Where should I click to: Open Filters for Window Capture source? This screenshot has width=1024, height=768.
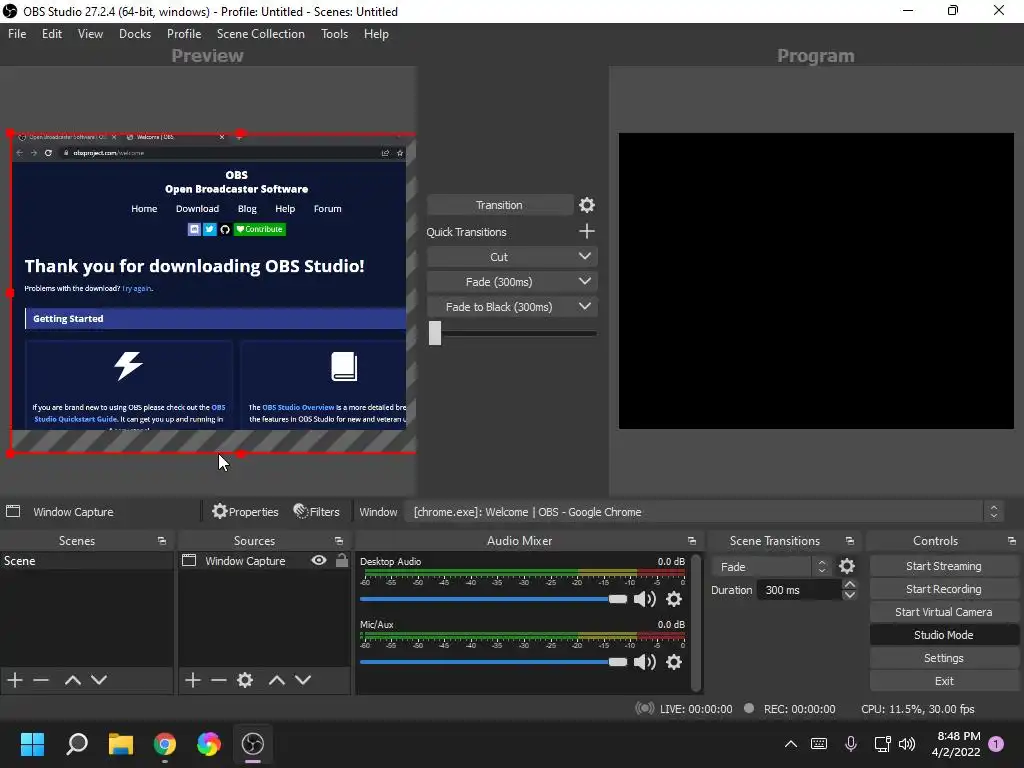317,511
